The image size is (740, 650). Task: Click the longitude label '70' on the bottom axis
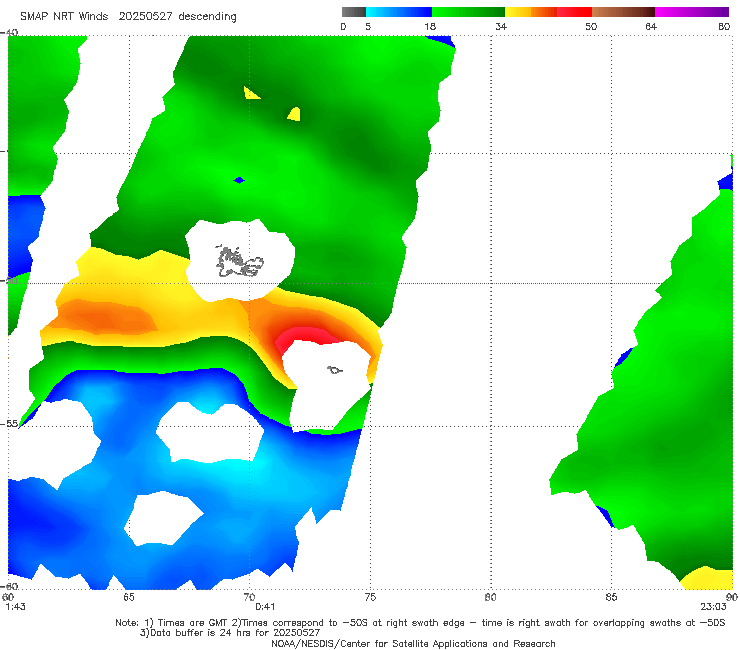click(249, 598)
